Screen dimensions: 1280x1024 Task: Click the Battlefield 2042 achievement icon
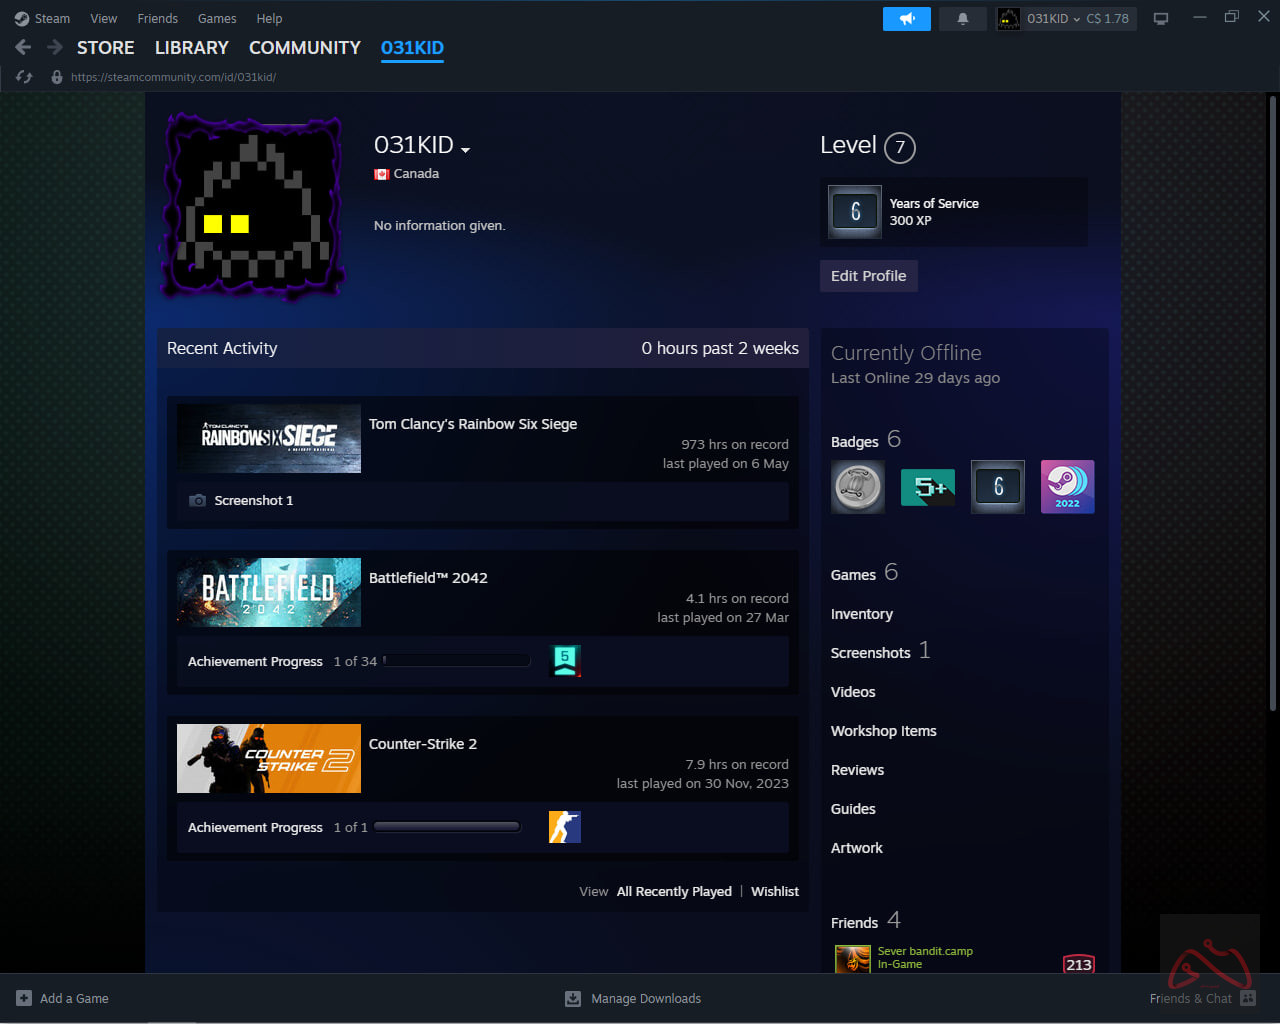click(566, 661)
